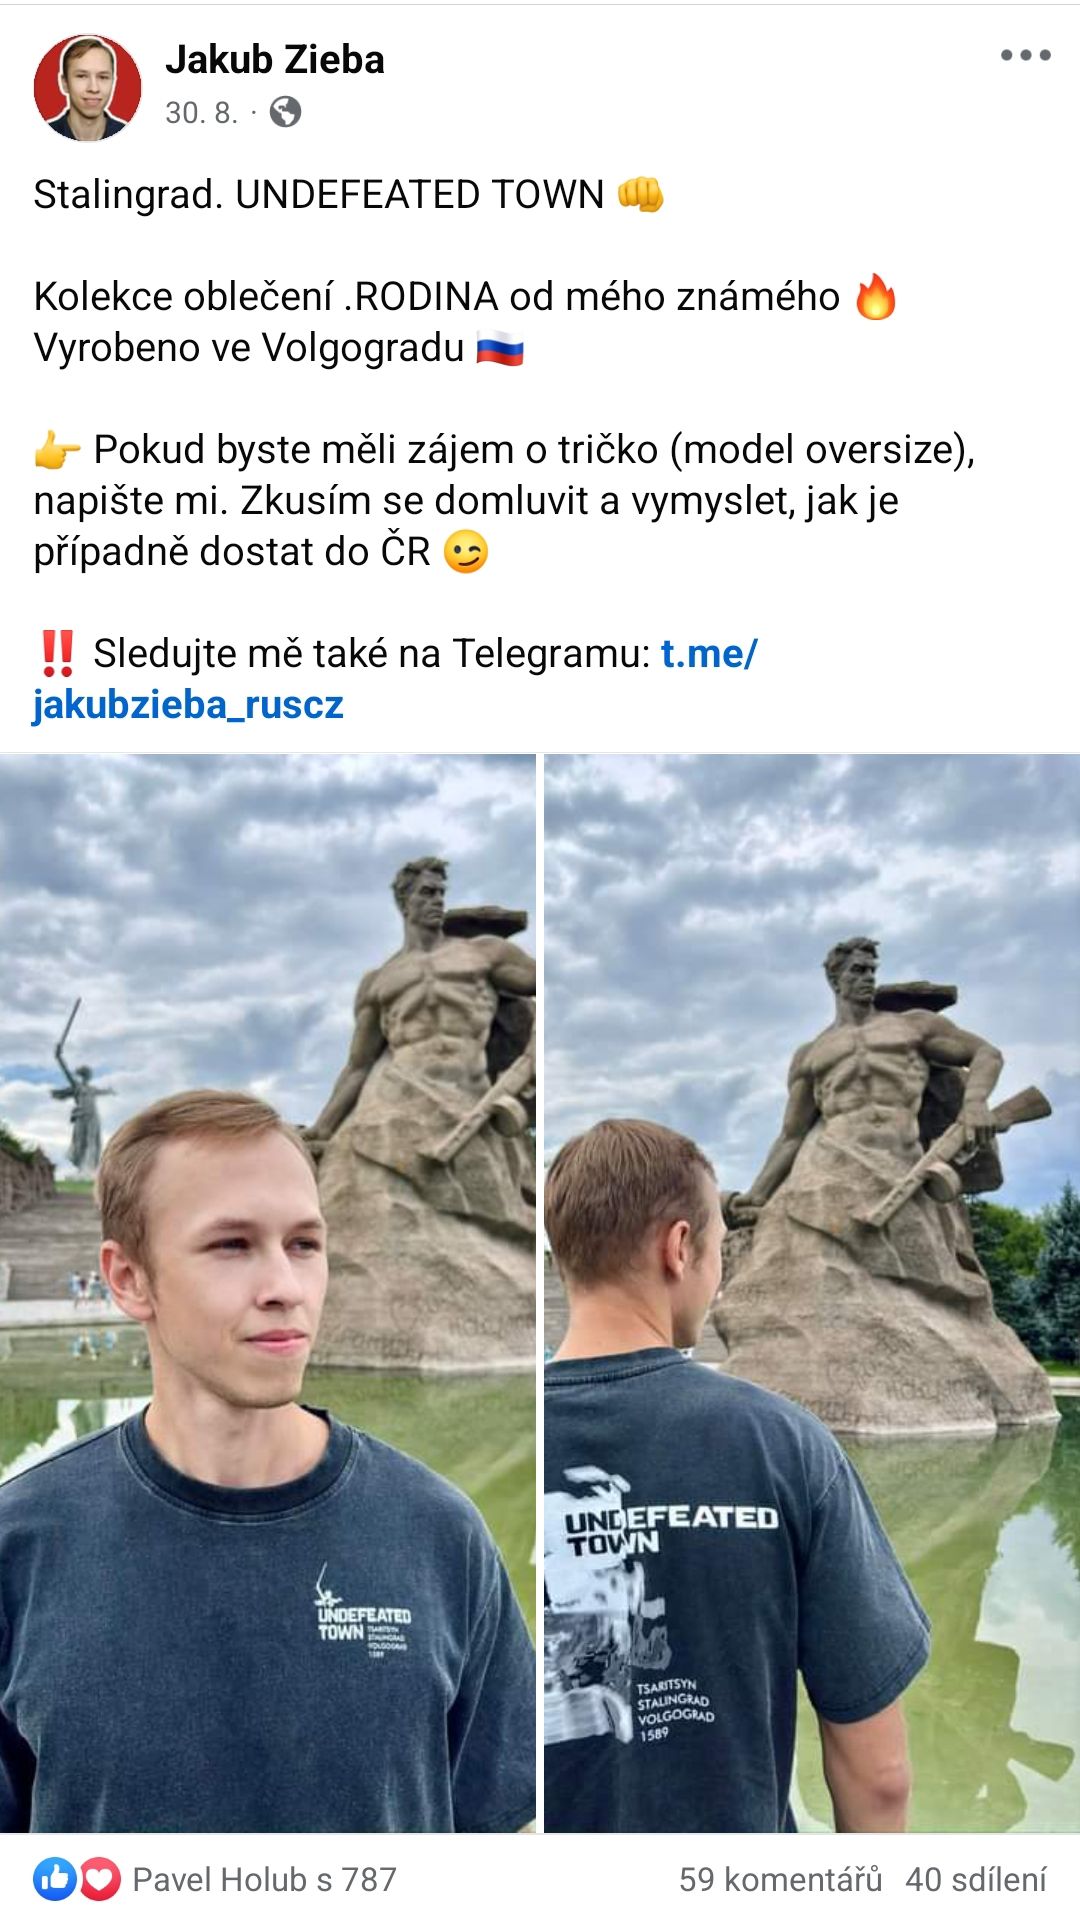Viewport: 1080px width, 1921px height.
Task: View the 40 sdílení shares list
Action: pos(976,1879)
